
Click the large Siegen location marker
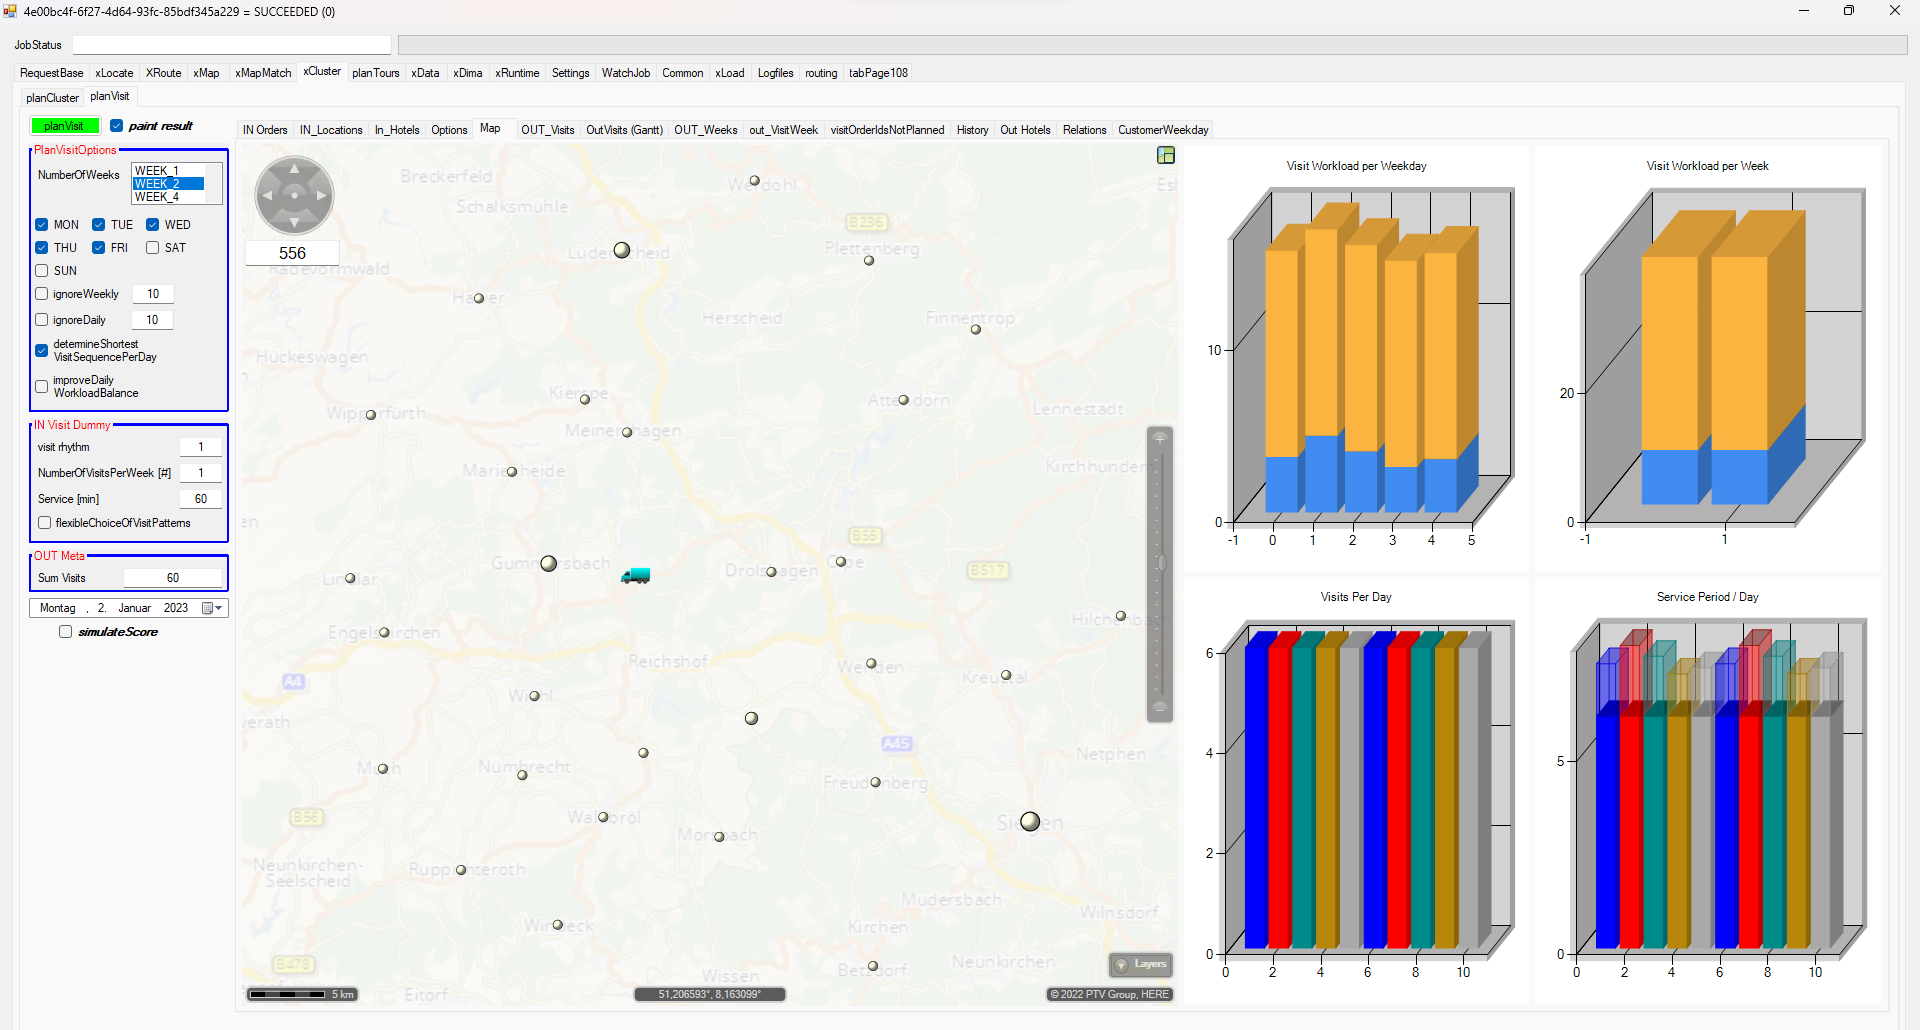(1030, 821)
